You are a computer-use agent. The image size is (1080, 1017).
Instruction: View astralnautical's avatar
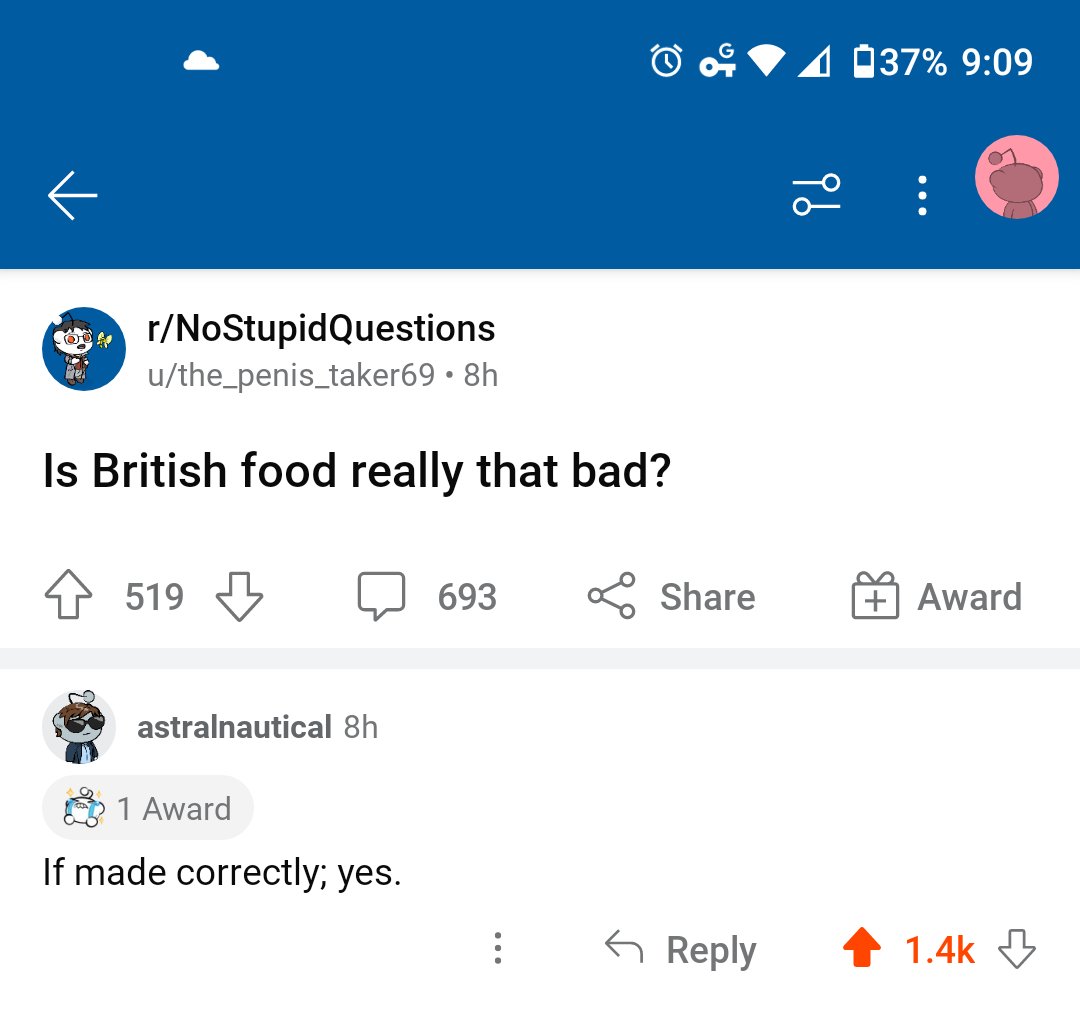pyautogui.click(x=79, y=727)
